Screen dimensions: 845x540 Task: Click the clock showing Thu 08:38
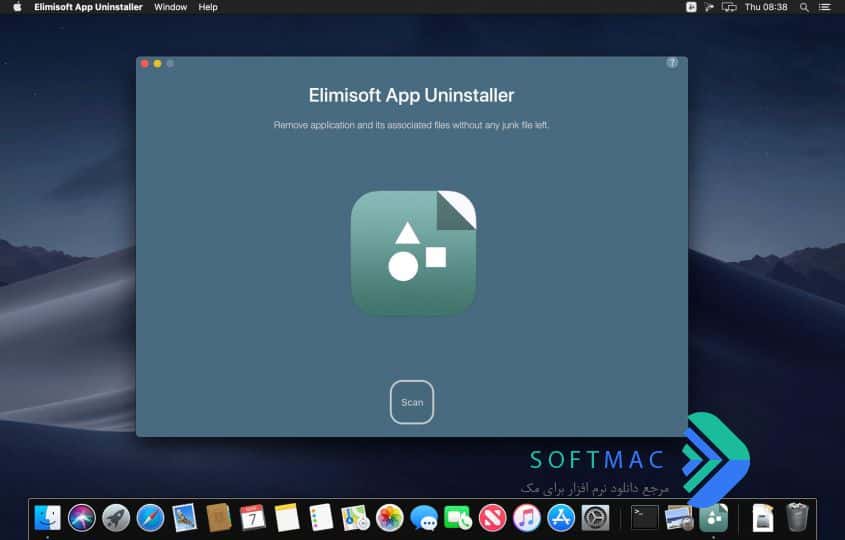click(766, 7)
